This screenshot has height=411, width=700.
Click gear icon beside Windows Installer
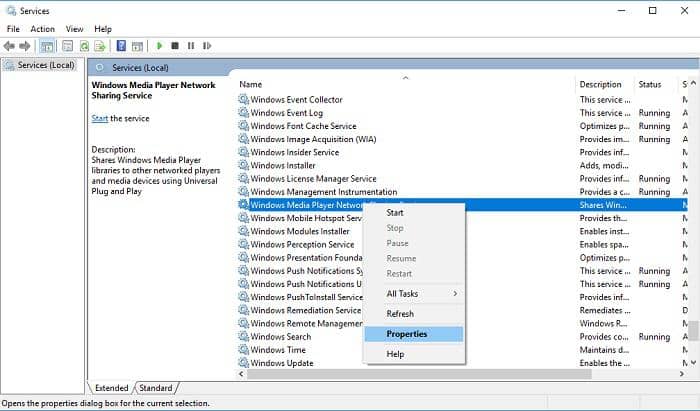tap(243, 165)
